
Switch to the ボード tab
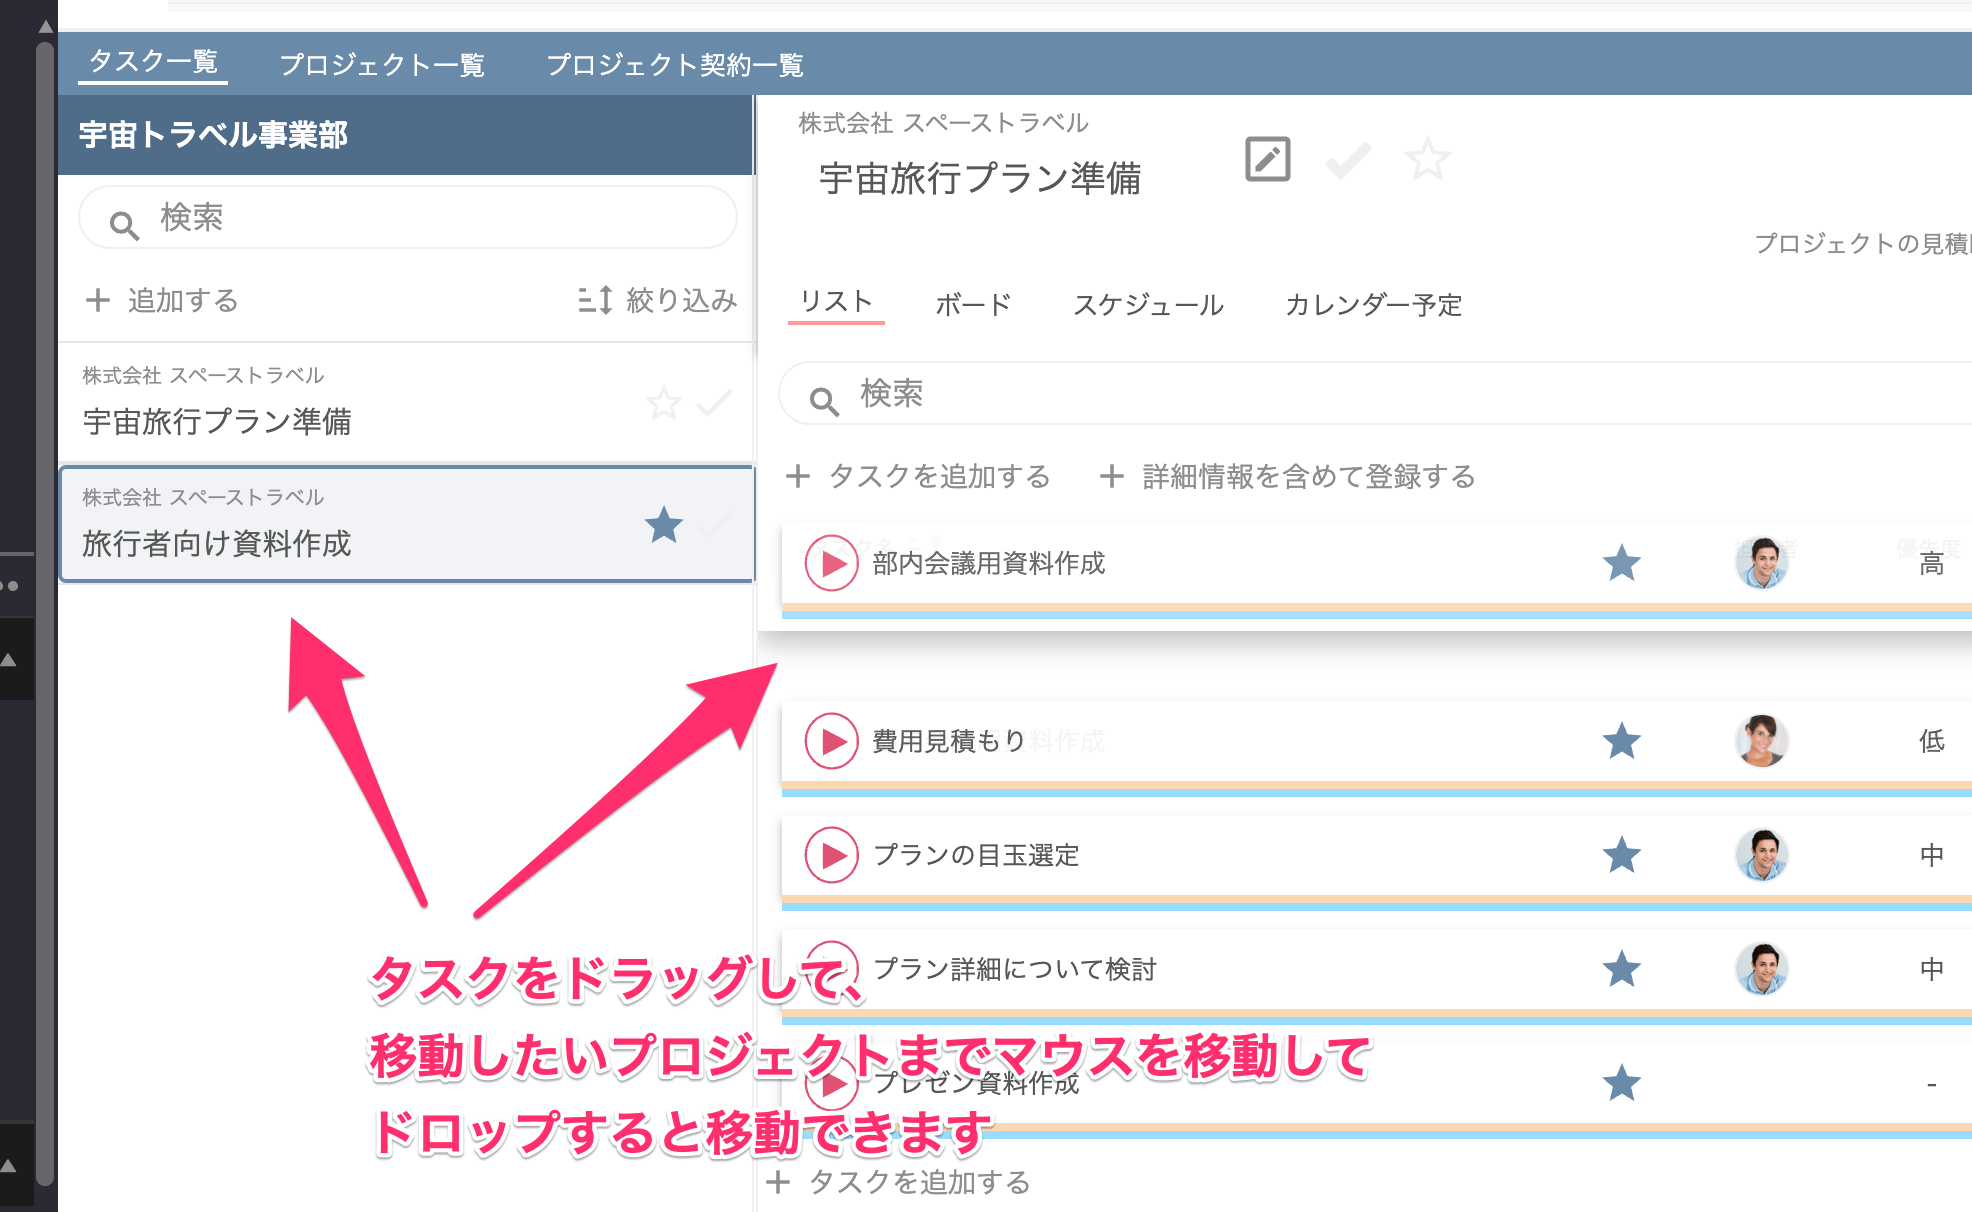972,304
